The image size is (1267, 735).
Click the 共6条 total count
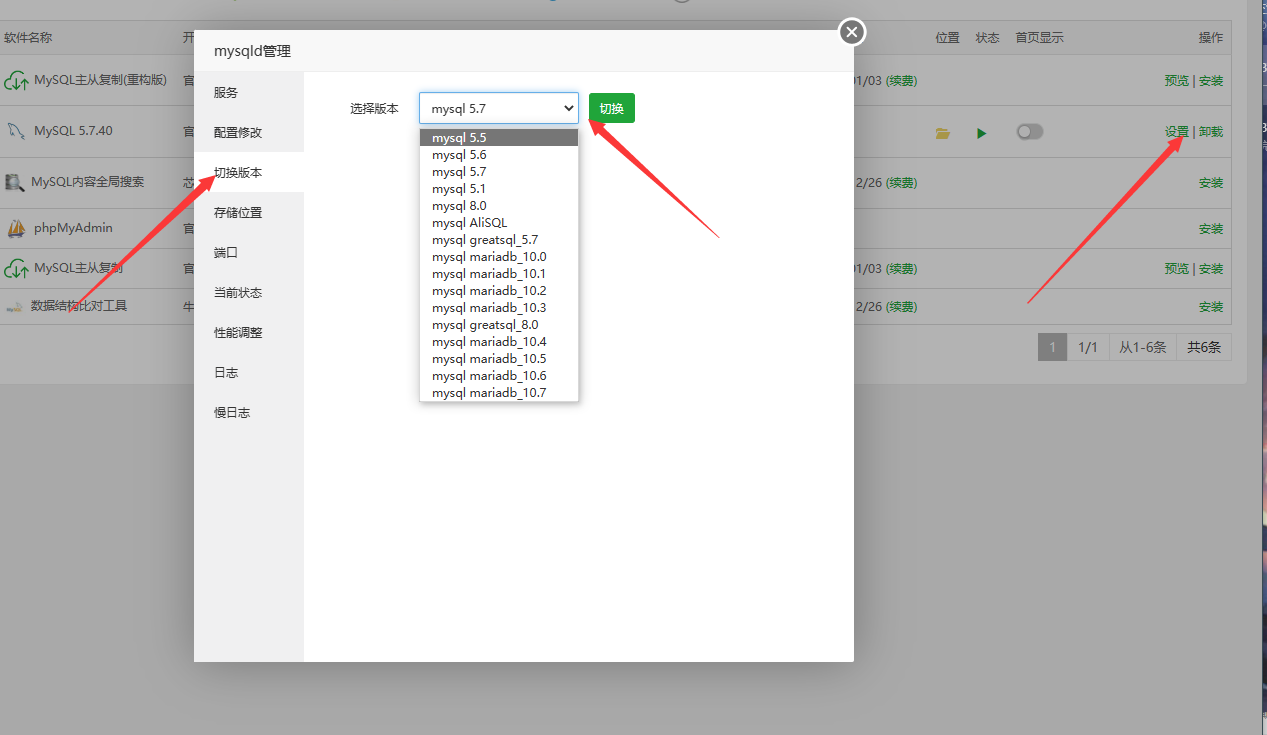coord(1204,347)
